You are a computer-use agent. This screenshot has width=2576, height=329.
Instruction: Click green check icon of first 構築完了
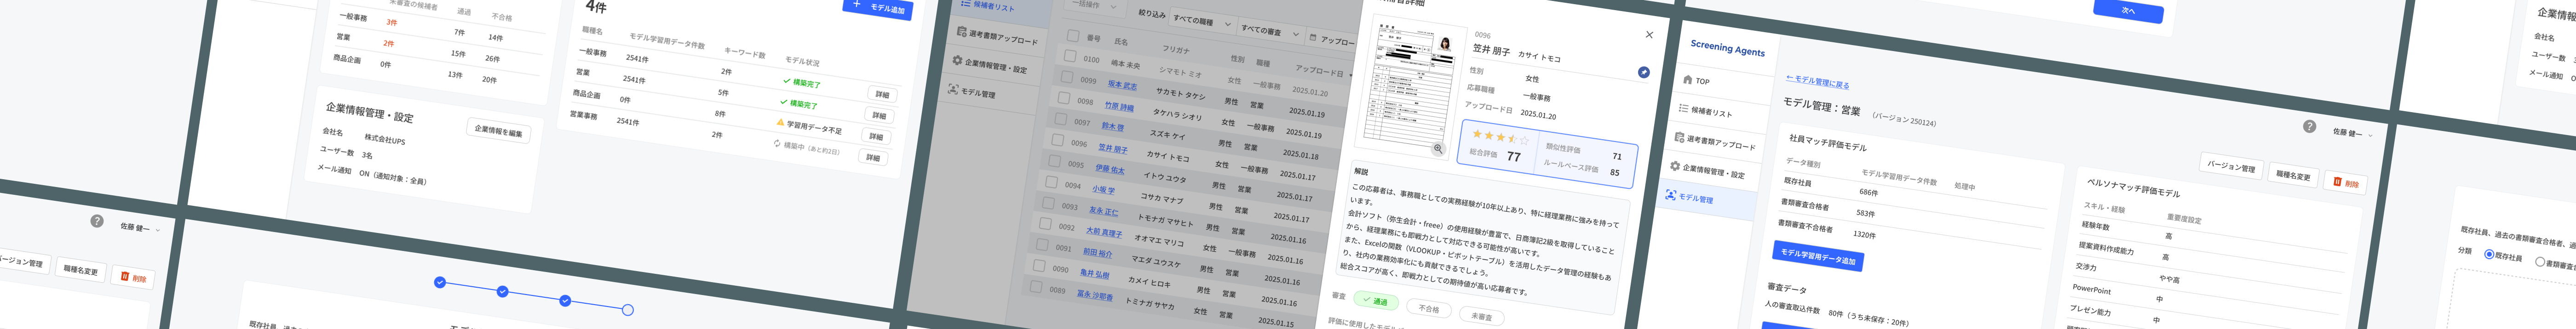click(x=786, y=81)
